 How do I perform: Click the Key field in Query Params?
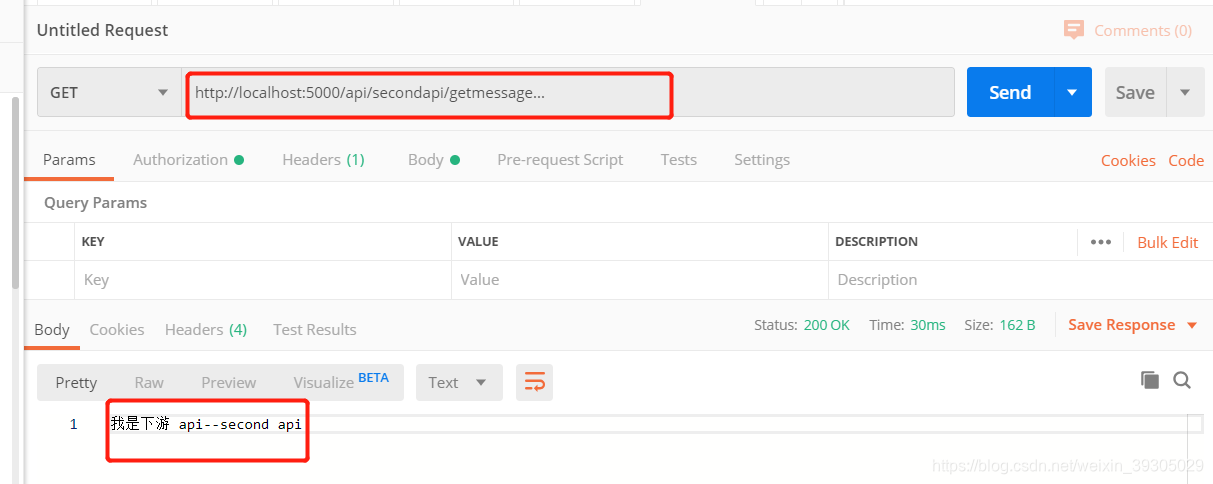click(x=263, y=280)
